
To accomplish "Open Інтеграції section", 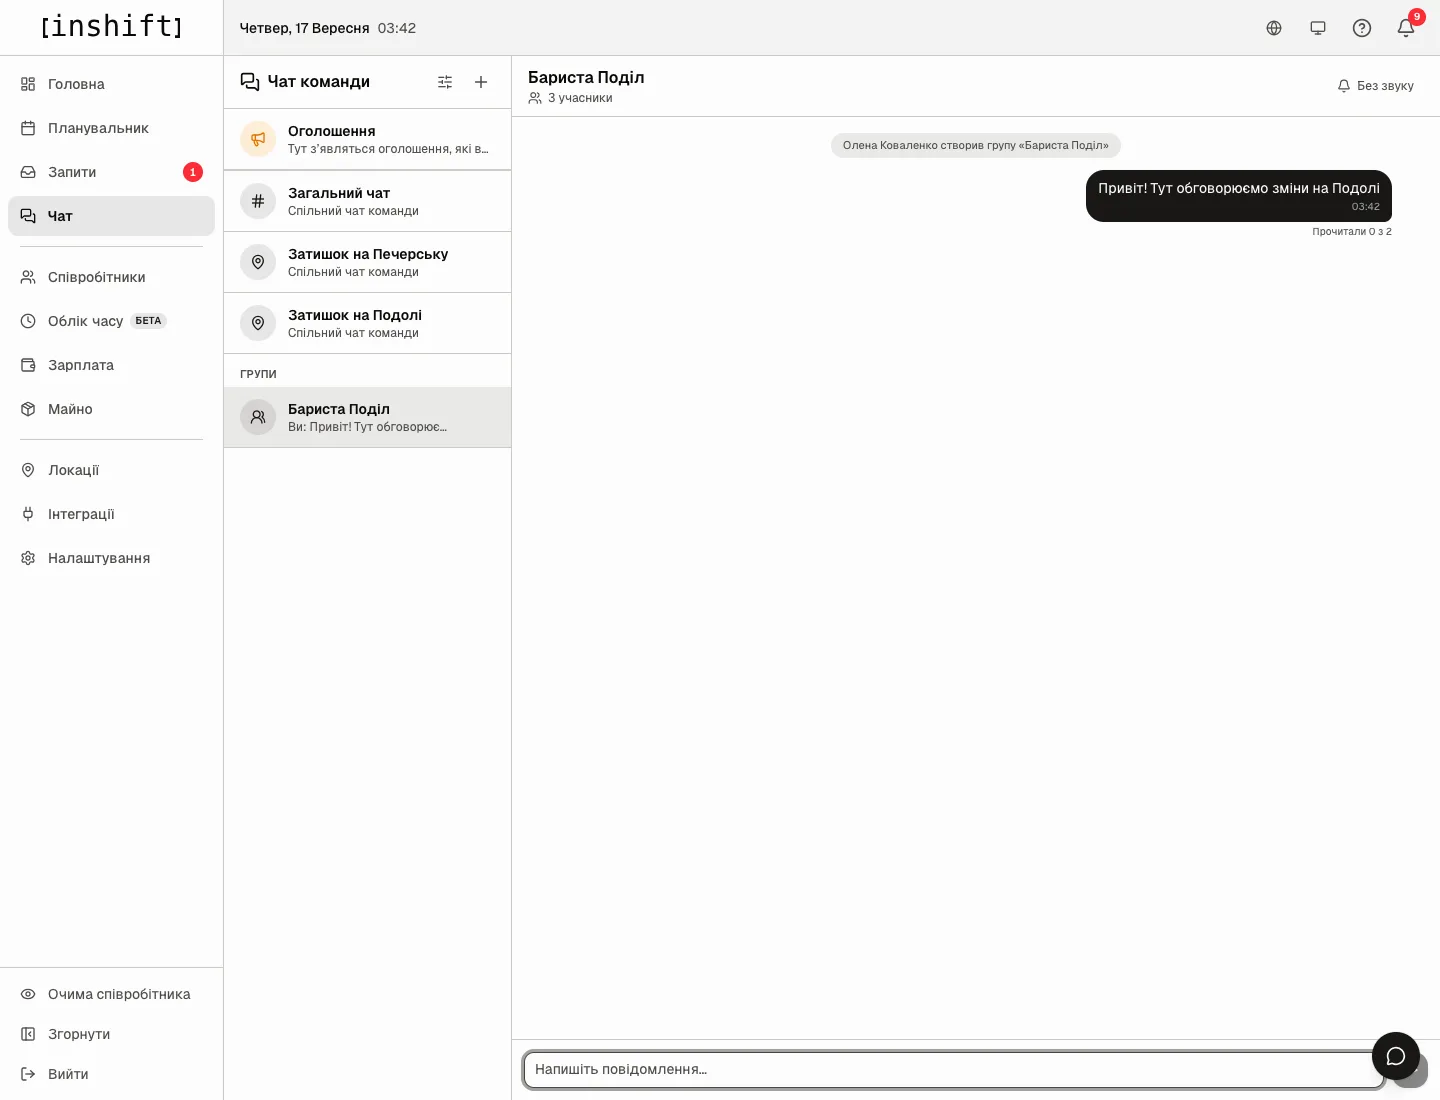I will pyautogui.click(x=111, y=514).
